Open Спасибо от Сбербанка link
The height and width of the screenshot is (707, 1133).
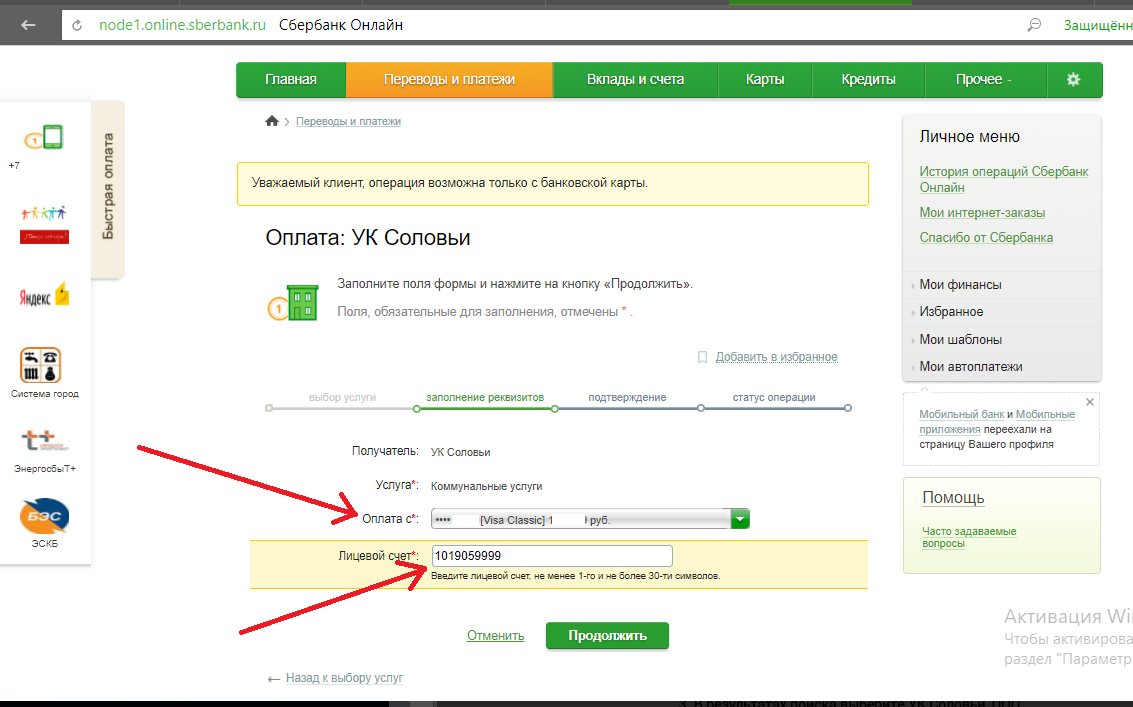point(986,237)
